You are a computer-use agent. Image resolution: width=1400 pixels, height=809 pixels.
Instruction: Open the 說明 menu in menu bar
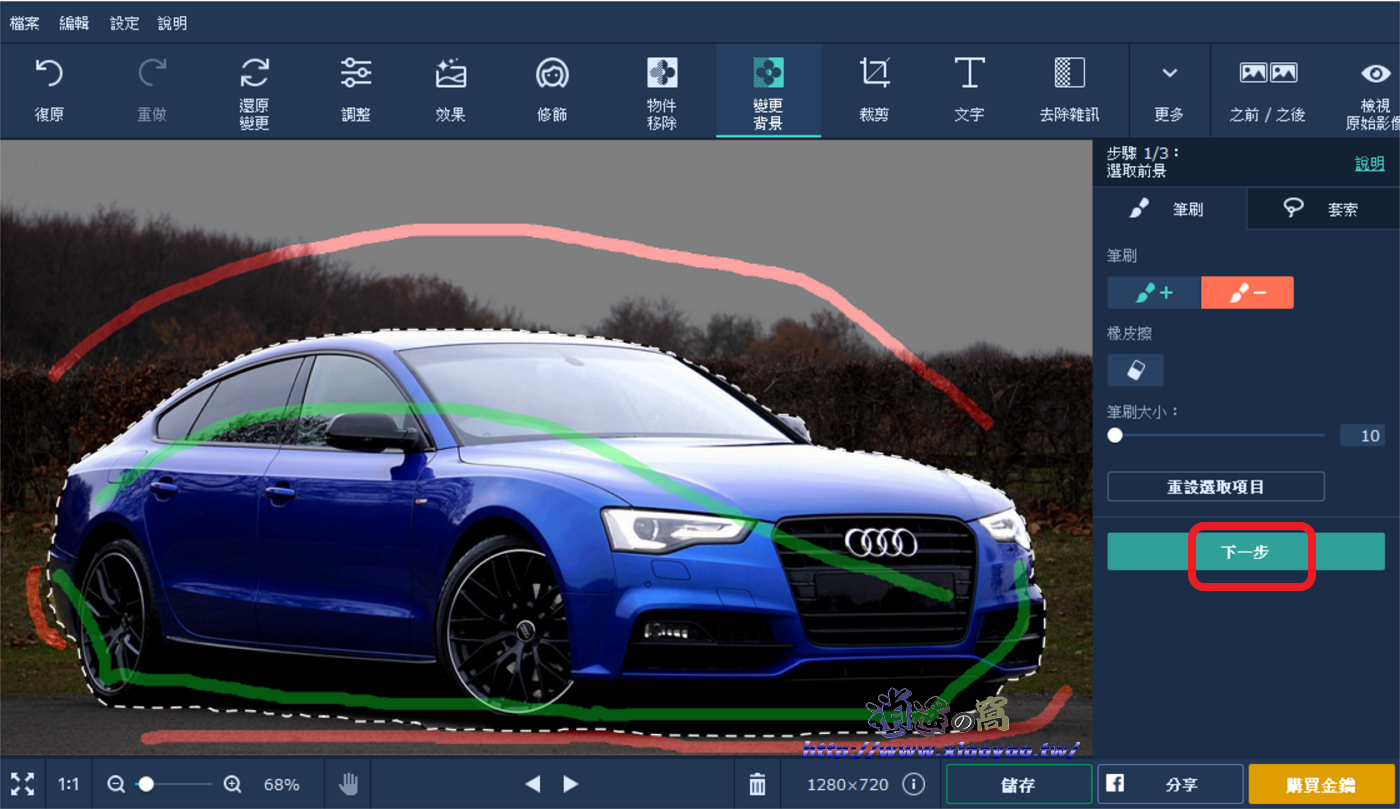point(172,23)
